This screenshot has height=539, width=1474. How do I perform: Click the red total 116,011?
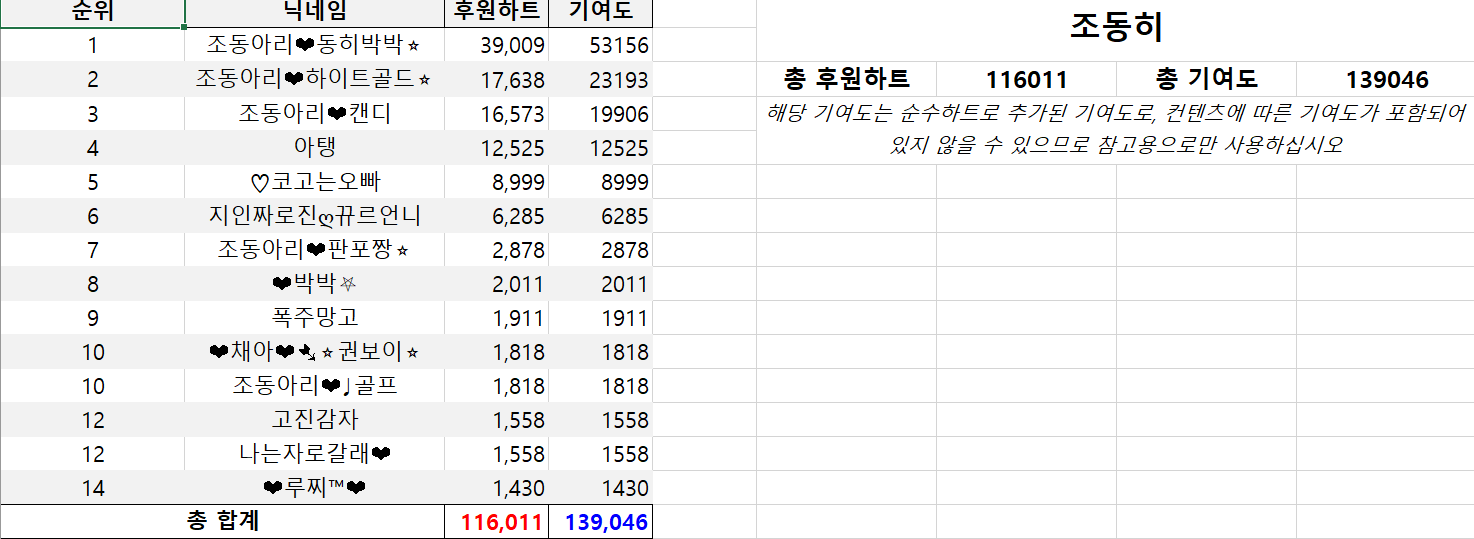497,521
